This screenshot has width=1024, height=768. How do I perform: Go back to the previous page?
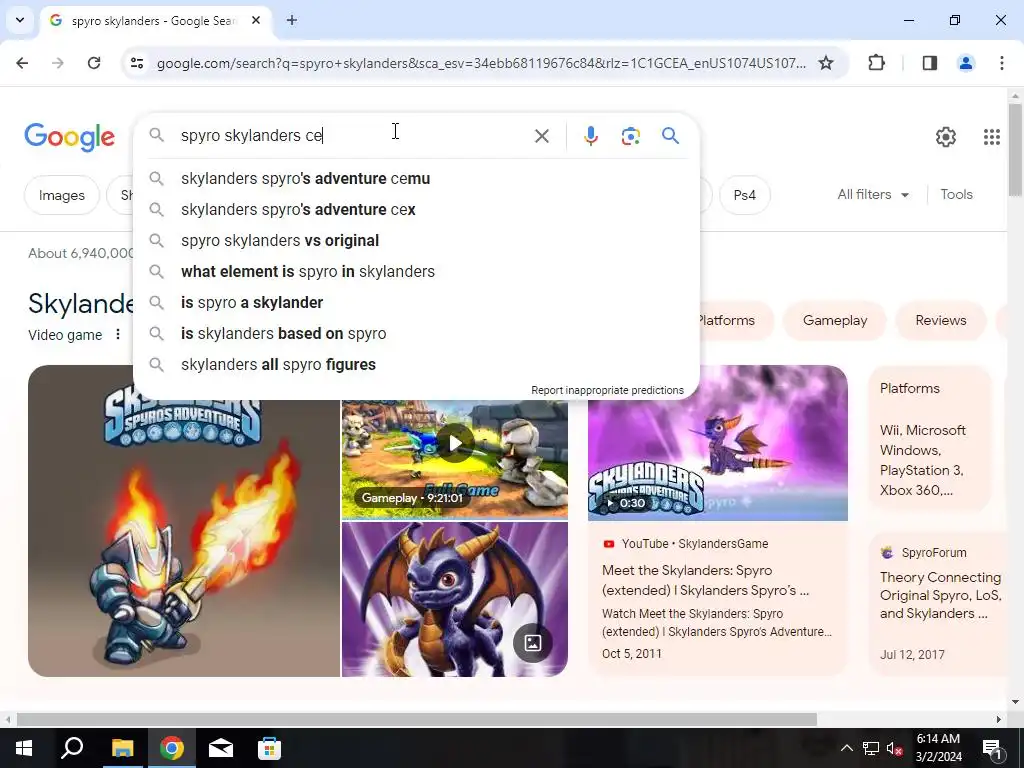[x=22, y=63]
